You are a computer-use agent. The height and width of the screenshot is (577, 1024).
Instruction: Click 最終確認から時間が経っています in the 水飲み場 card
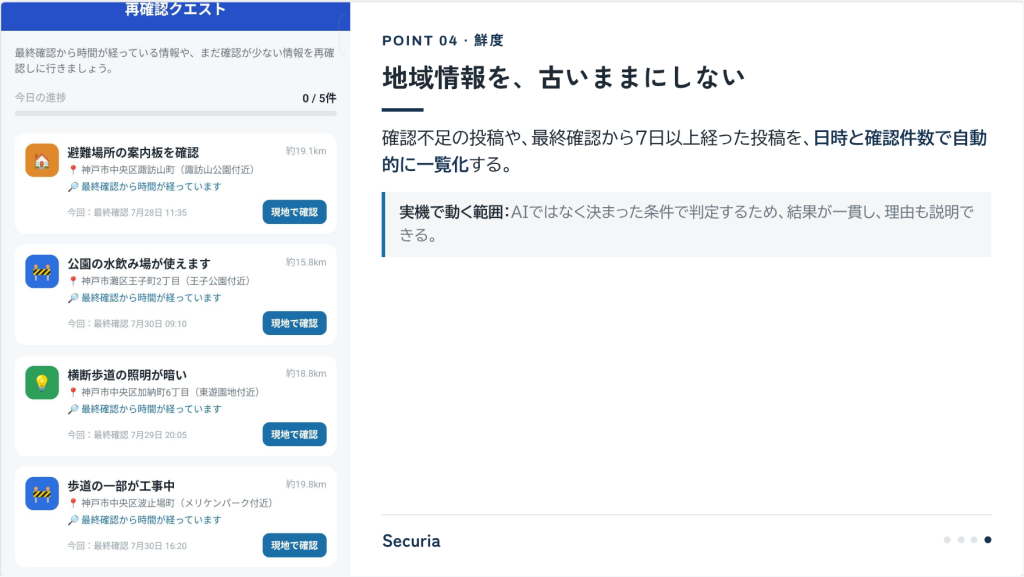151,298
